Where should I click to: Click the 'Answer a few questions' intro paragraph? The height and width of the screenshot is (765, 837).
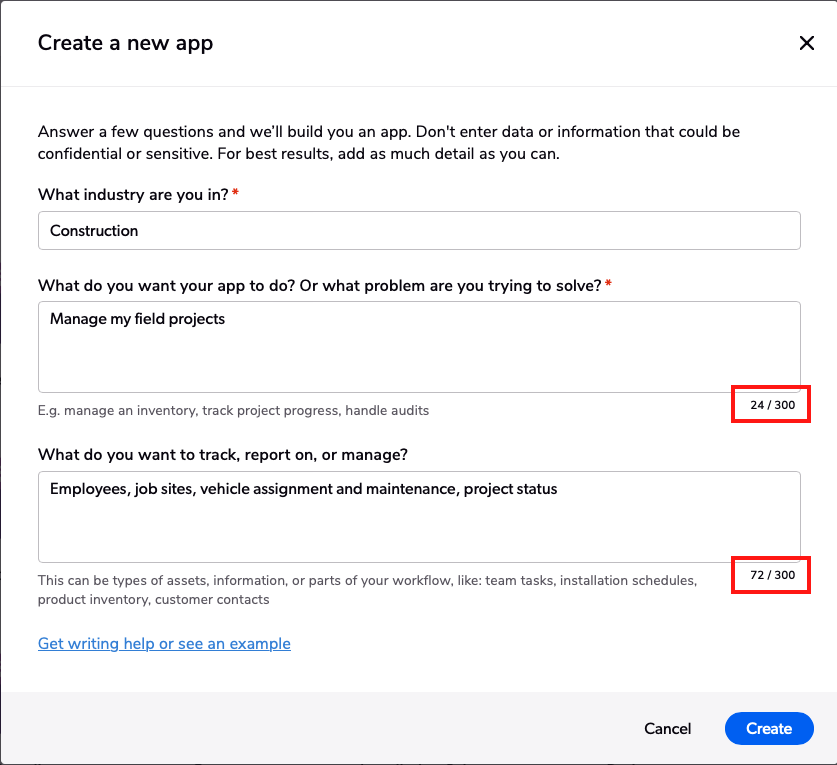[389, 143]
